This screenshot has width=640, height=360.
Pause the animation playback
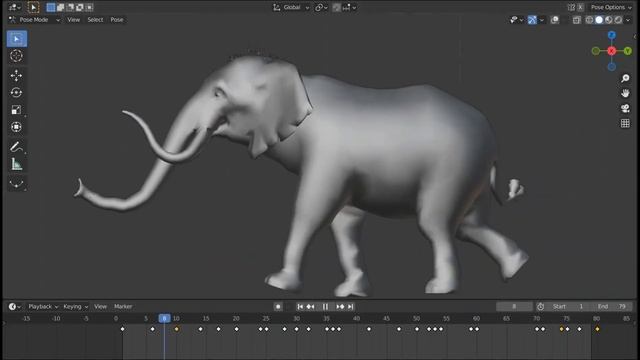(x=325, y=307)
